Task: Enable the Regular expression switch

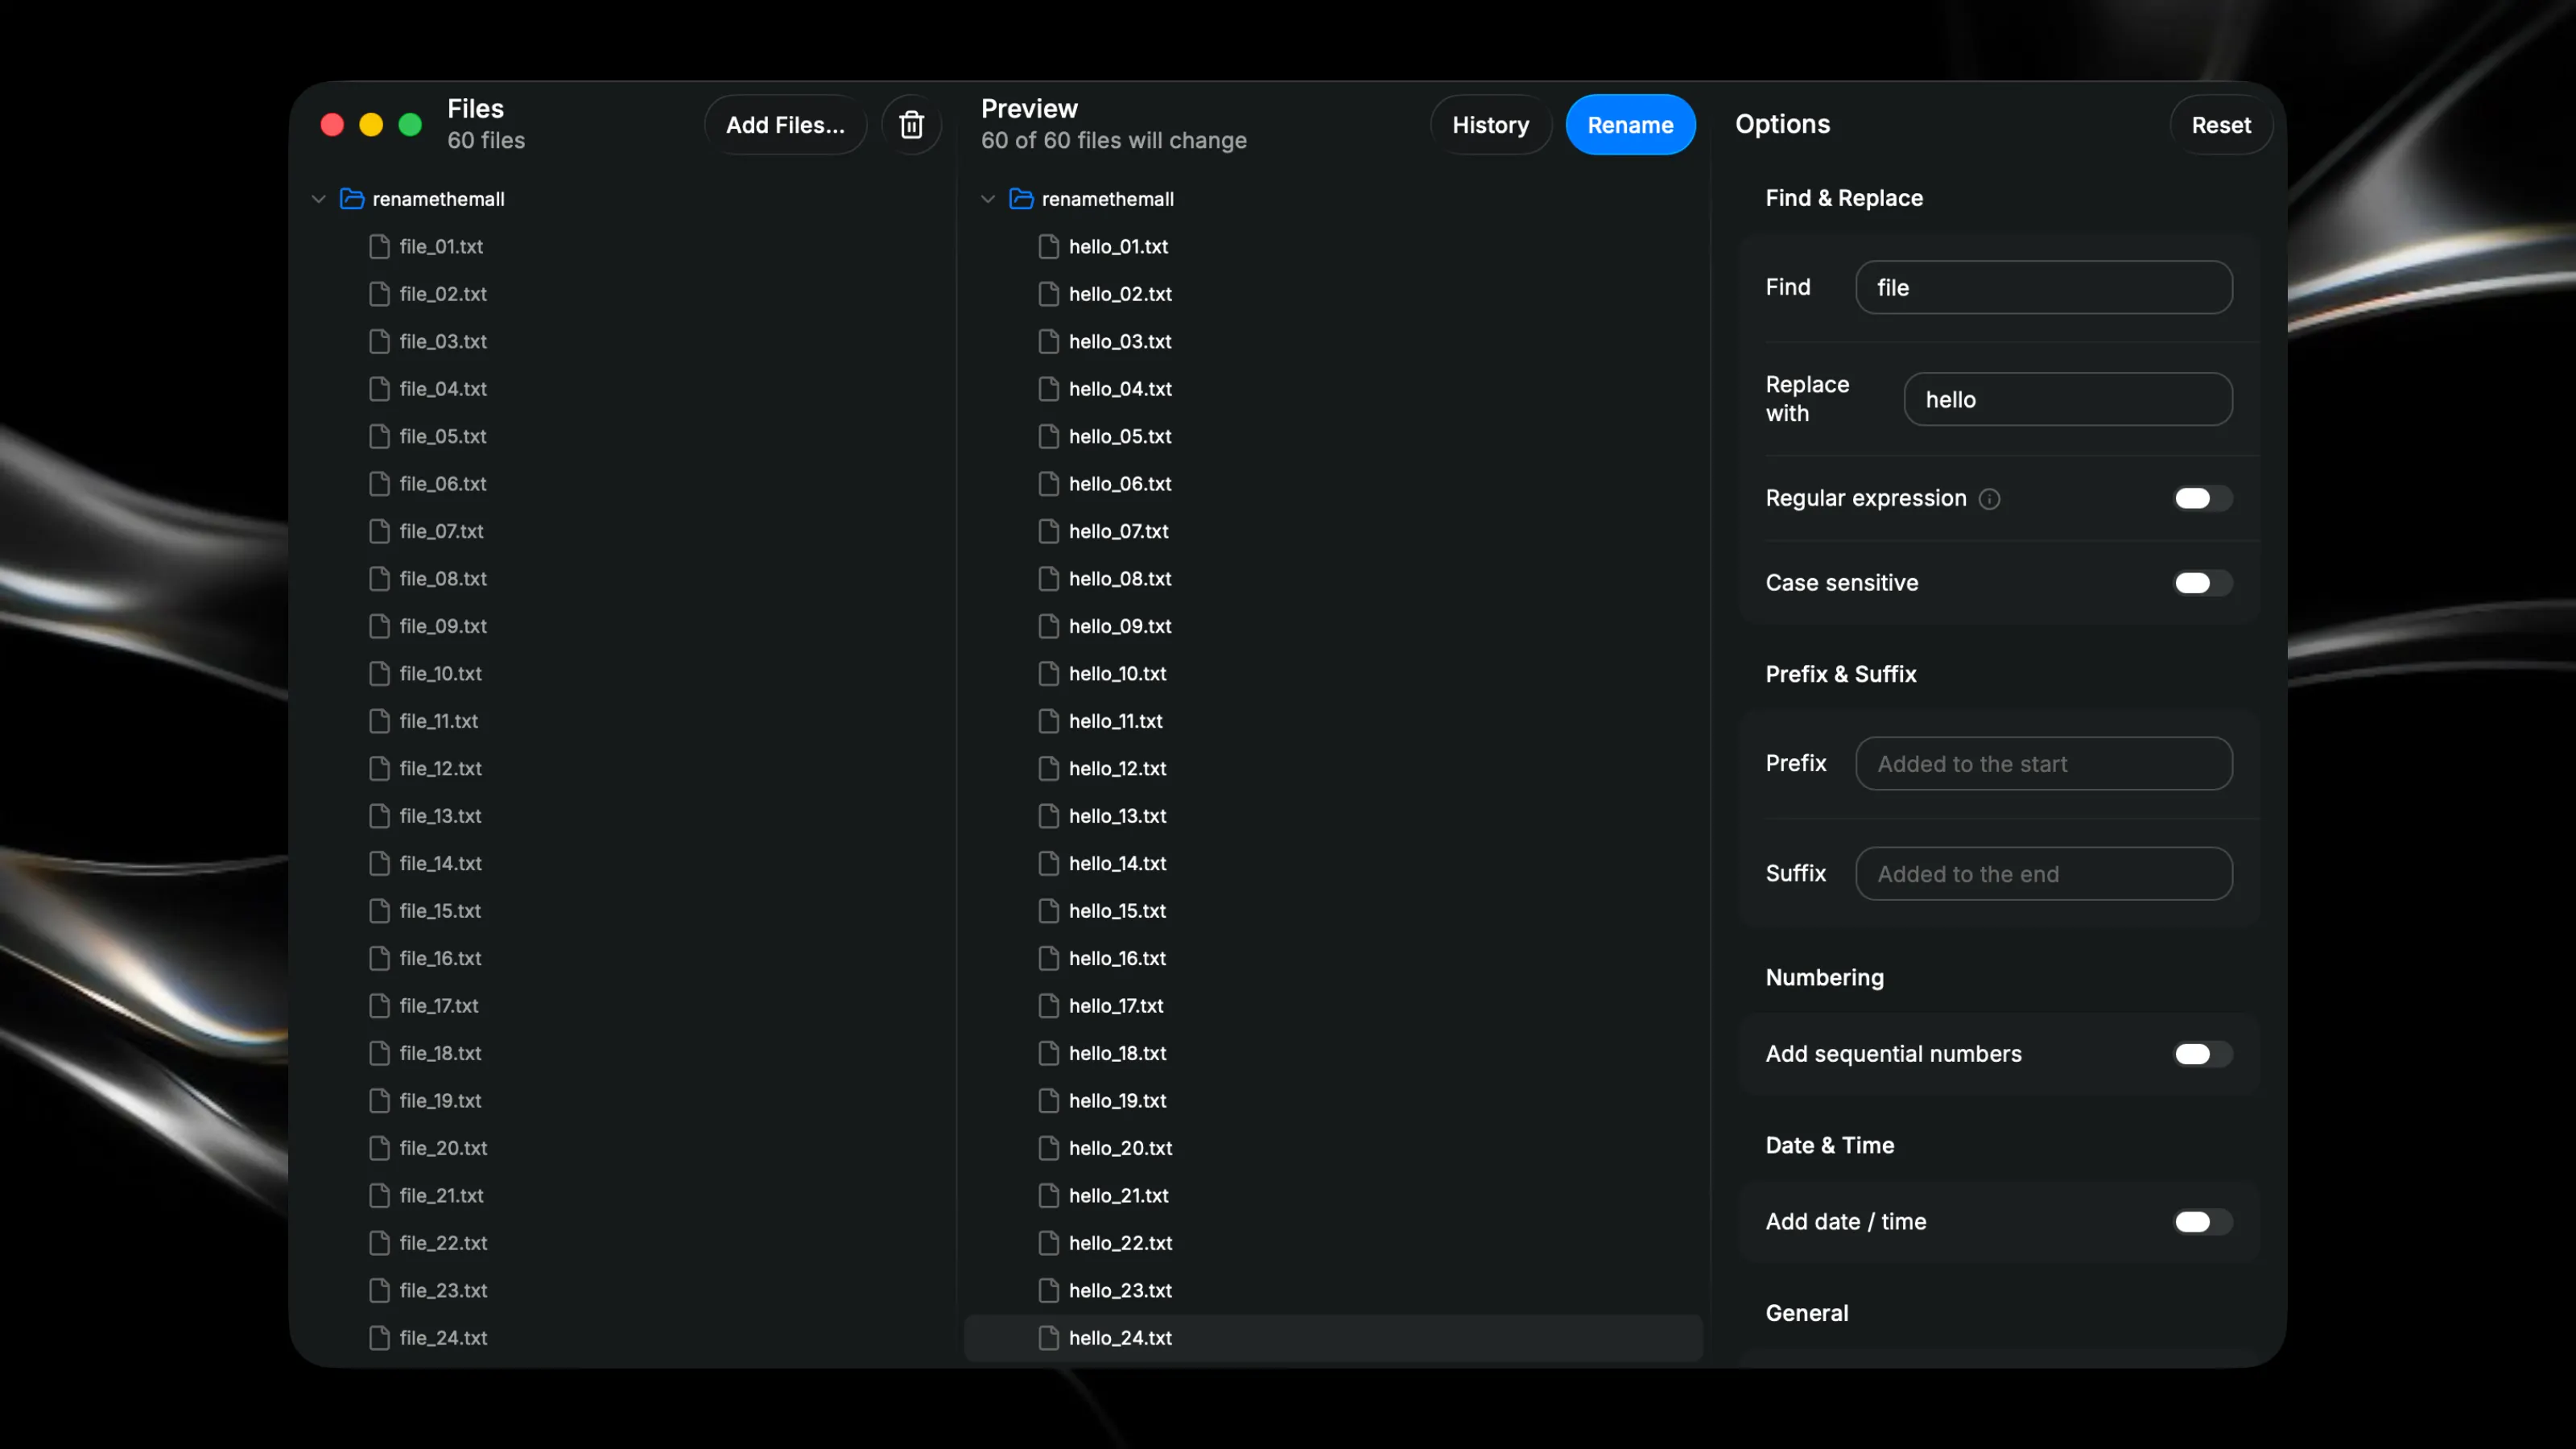Action: 2203,499
